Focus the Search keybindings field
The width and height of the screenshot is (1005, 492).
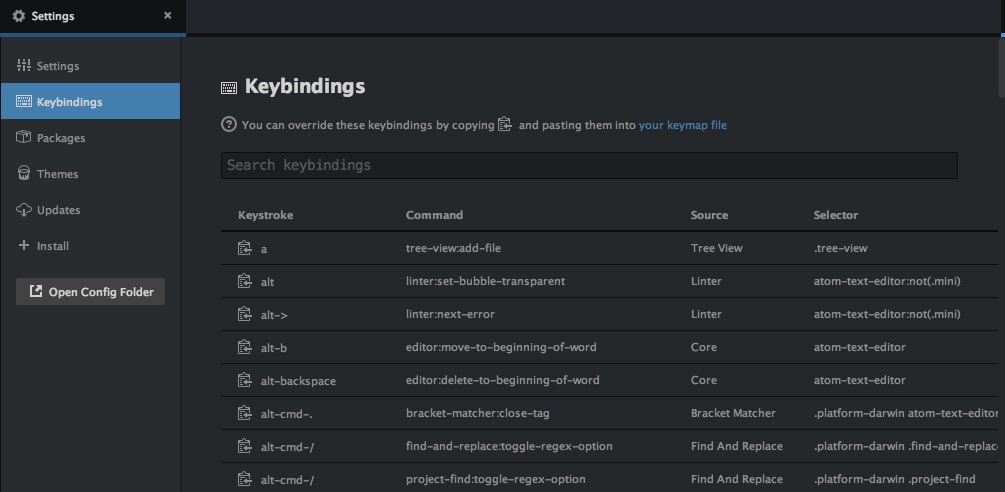(x=588, y=165)
